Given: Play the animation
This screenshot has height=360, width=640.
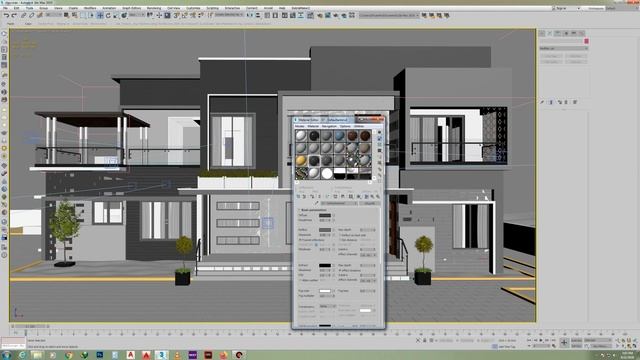Looking at the screenshot, I should [x=541, y=340].
